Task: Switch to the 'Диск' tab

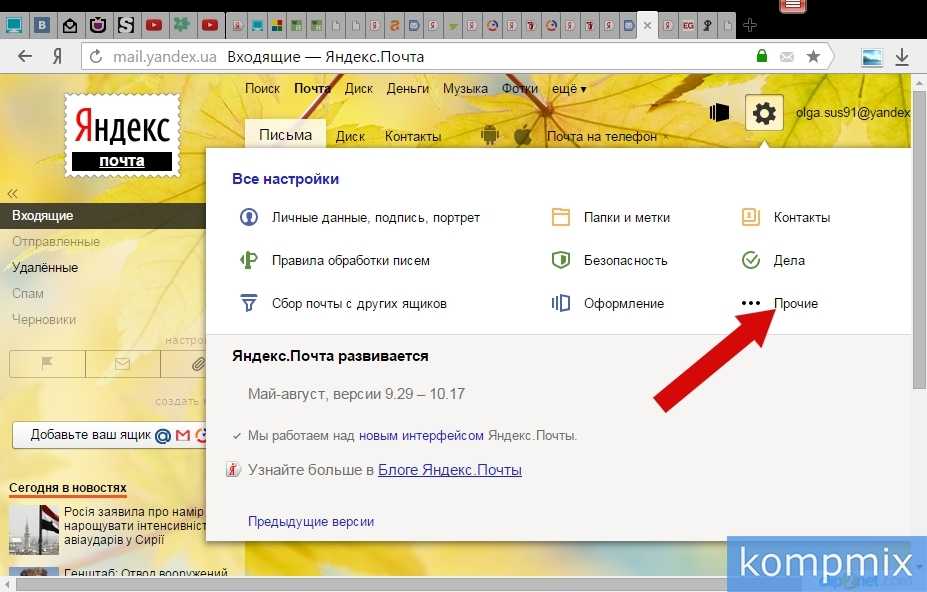Action: pos(350,137)
